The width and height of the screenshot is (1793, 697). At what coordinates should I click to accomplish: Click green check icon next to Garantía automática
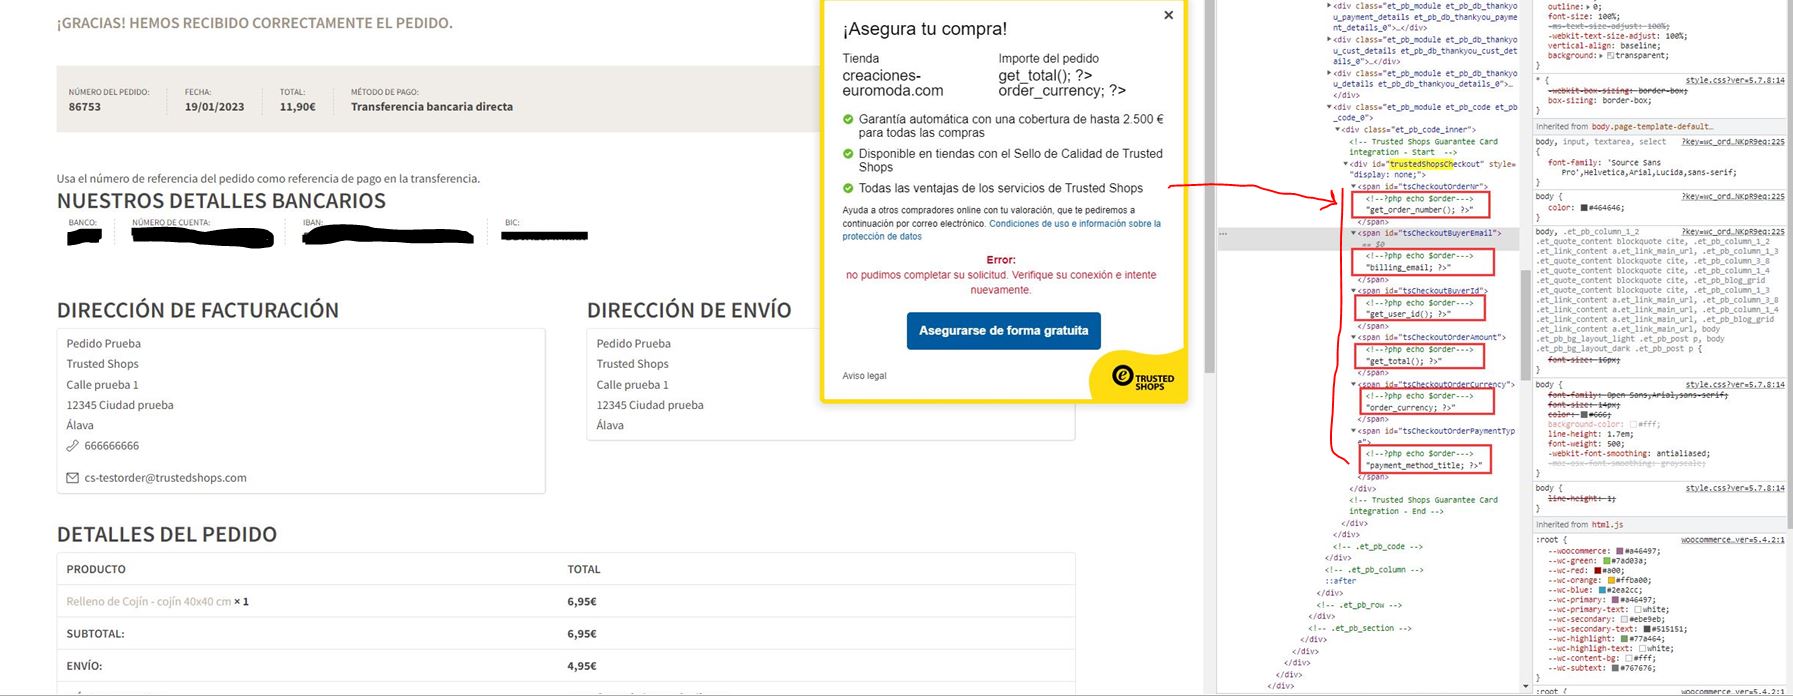pyautogui.click(x=848, y=119)
